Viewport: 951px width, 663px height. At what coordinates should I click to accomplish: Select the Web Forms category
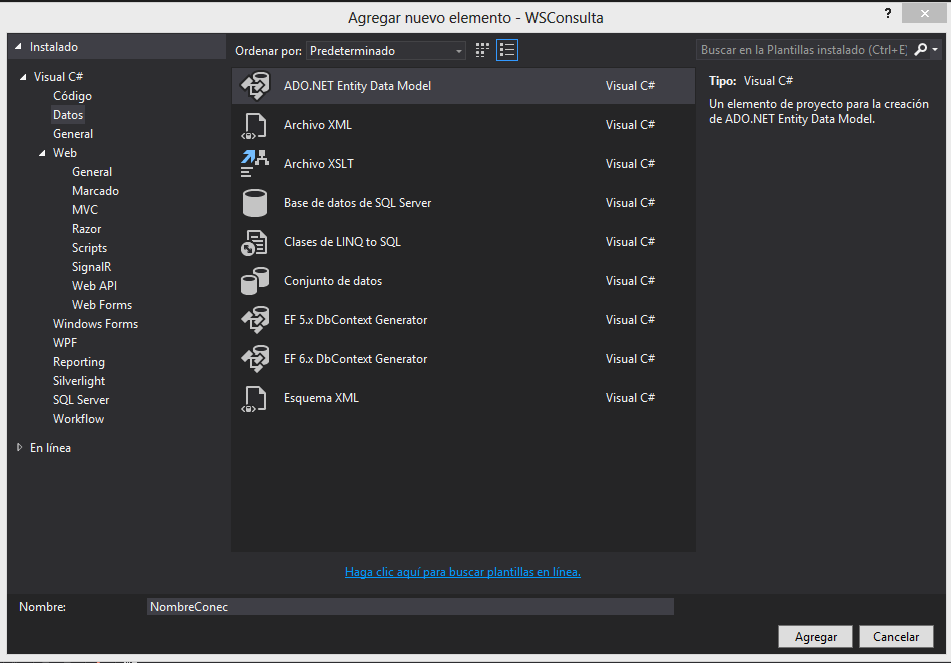pos(101,305)
